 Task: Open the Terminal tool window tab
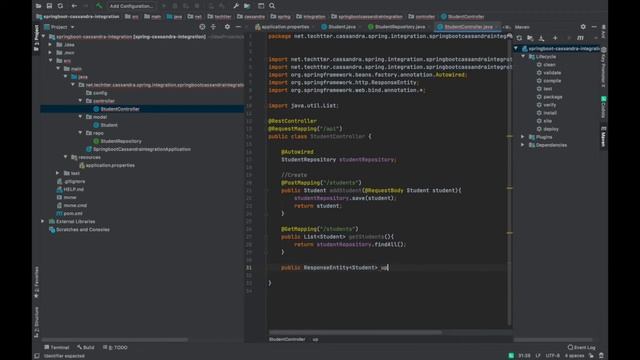(56, 347)
